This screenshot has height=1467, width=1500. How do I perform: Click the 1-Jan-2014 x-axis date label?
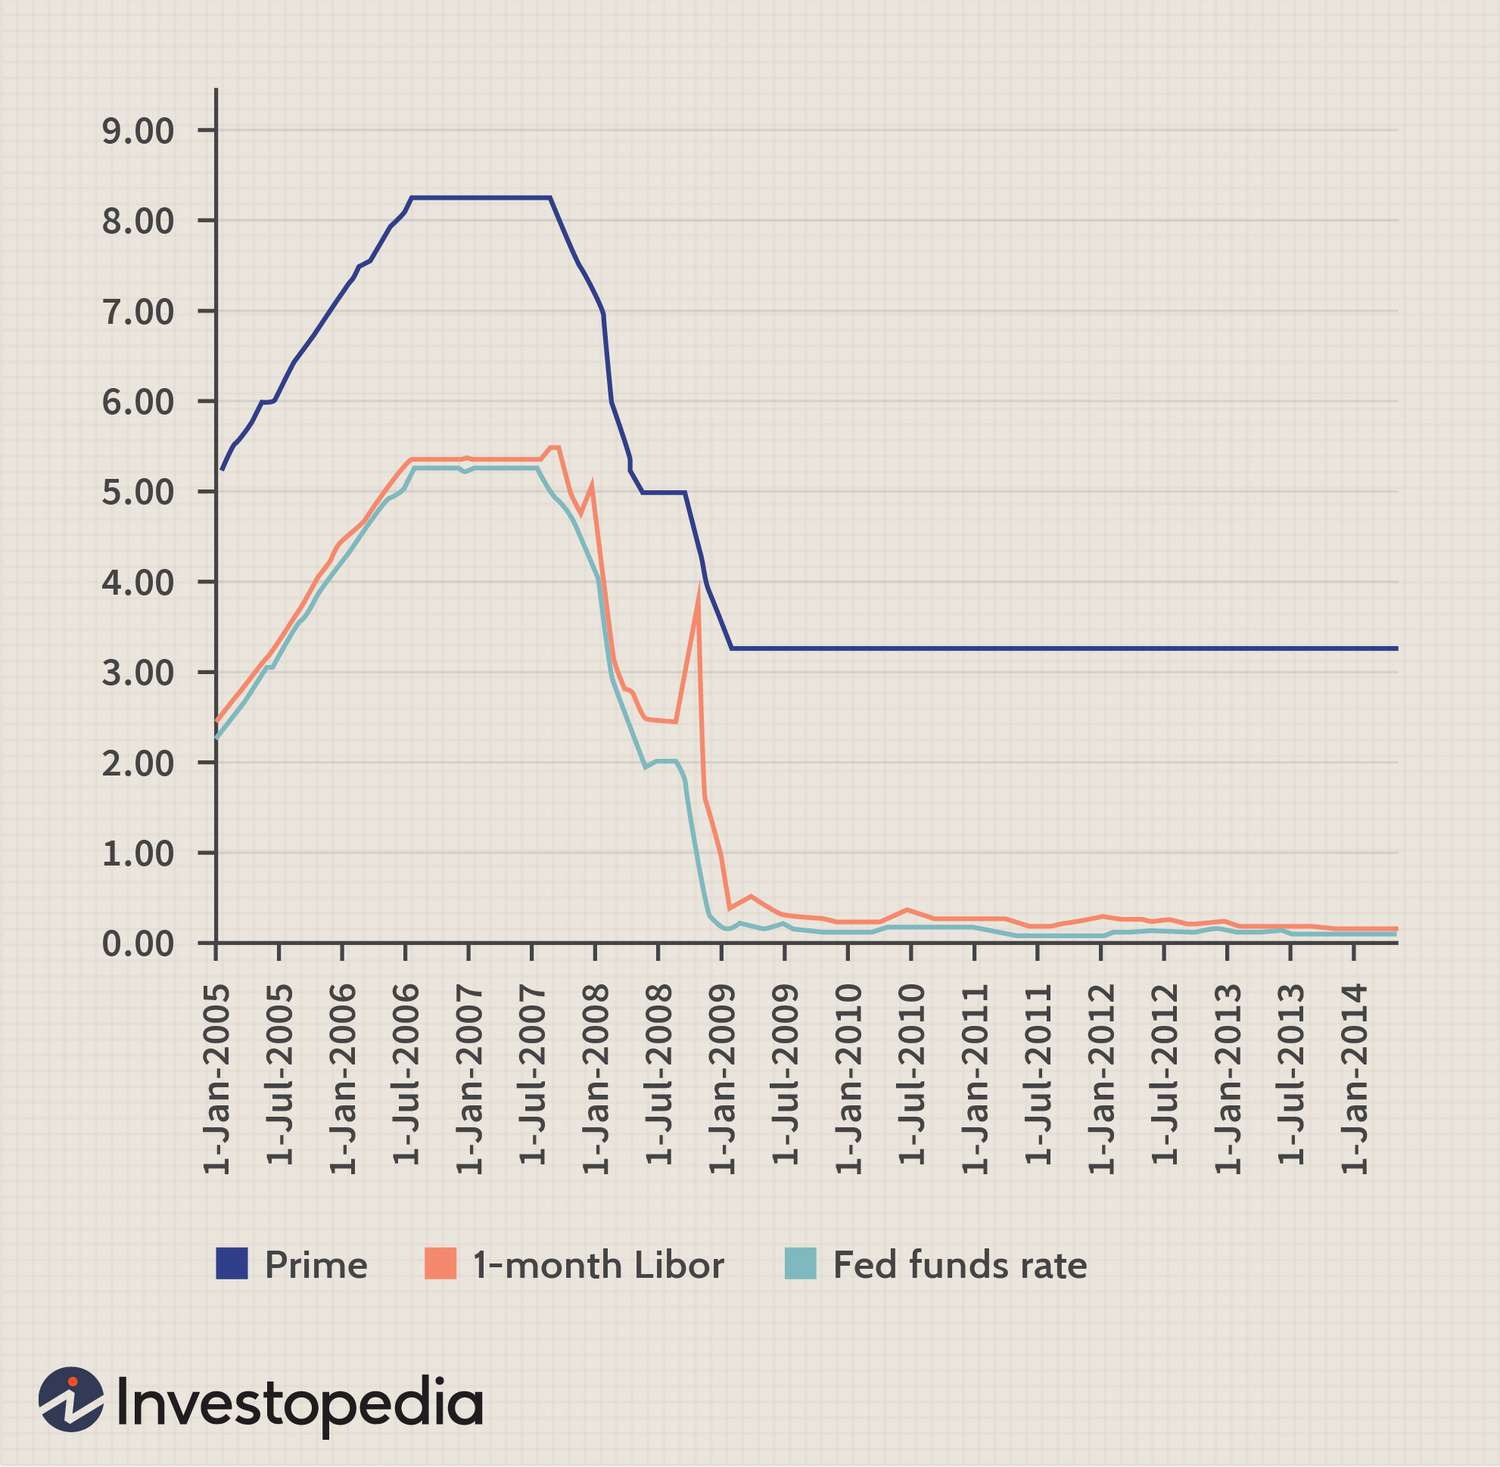click(x=1353, y=1080)
